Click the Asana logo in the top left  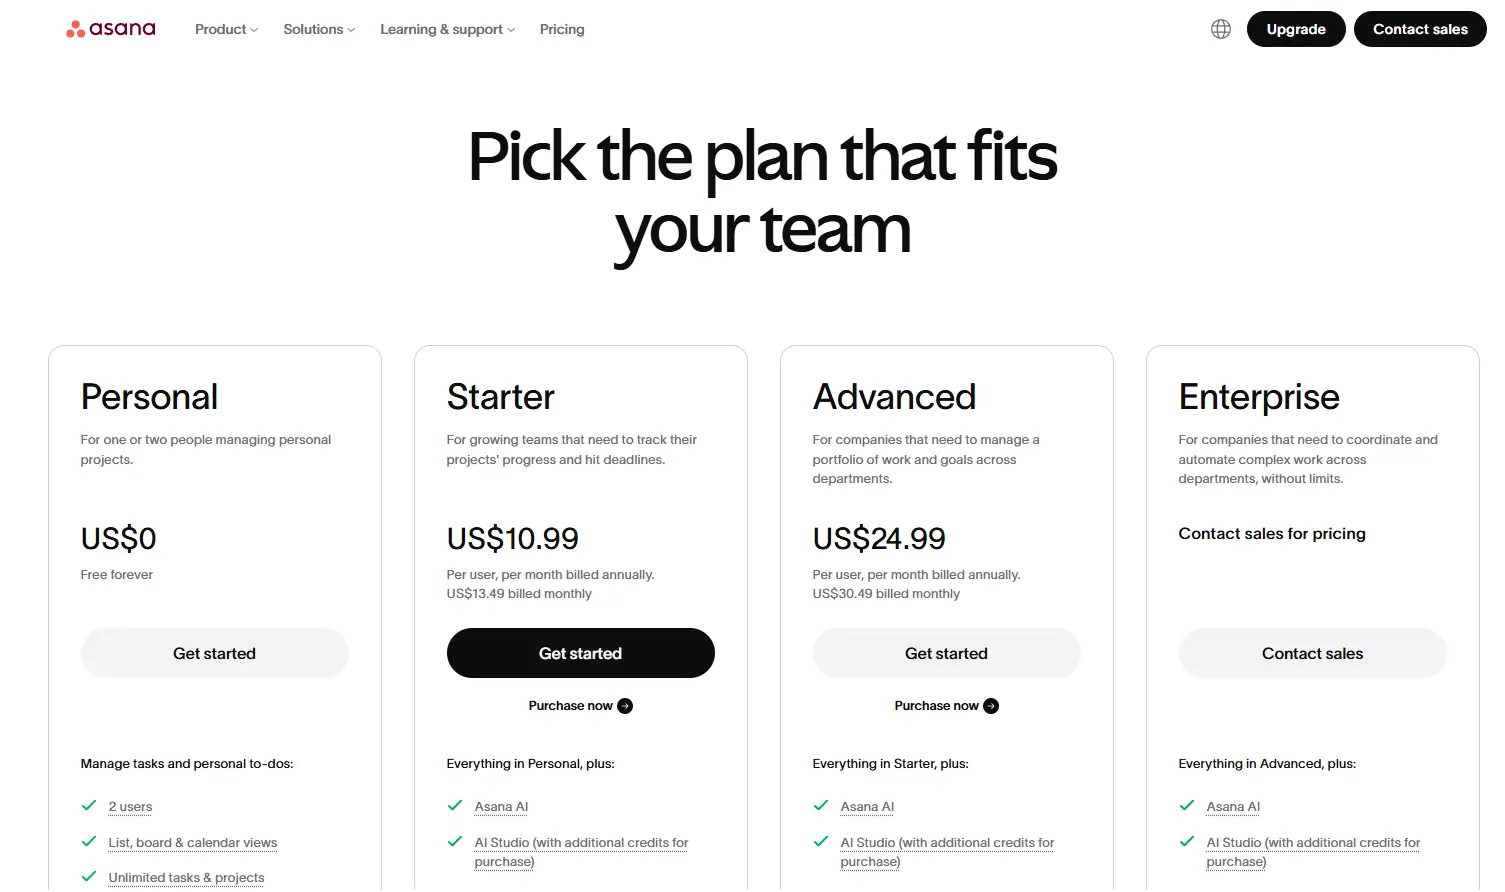pyautogui.click(x=110, y=28)
